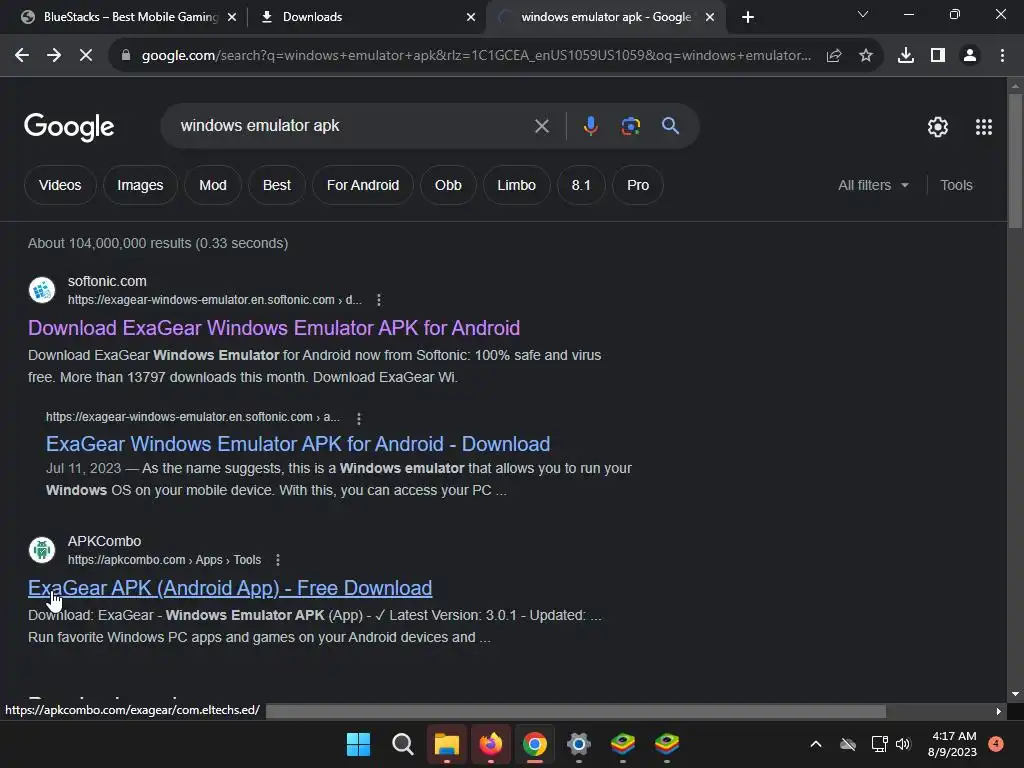Click the scroll down arrow
This screenshot has width=1024, height=768.
click(x=1015, y=694)
